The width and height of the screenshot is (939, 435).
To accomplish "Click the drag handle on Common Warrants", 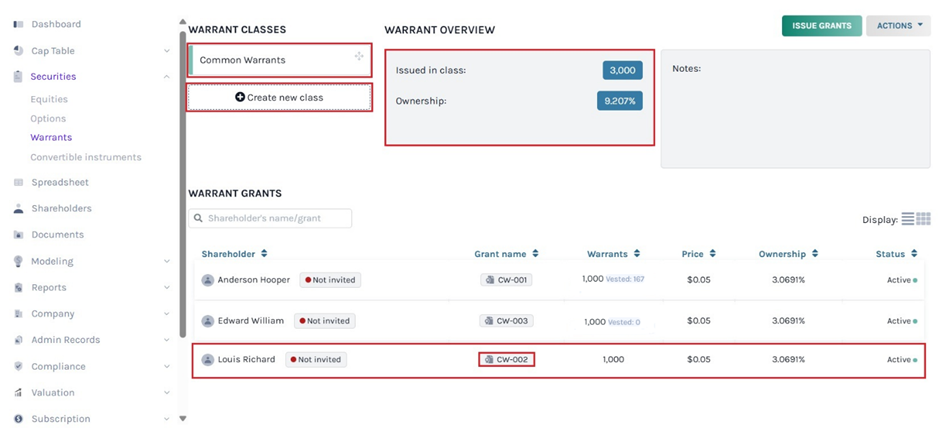I will tap(359, 57).
